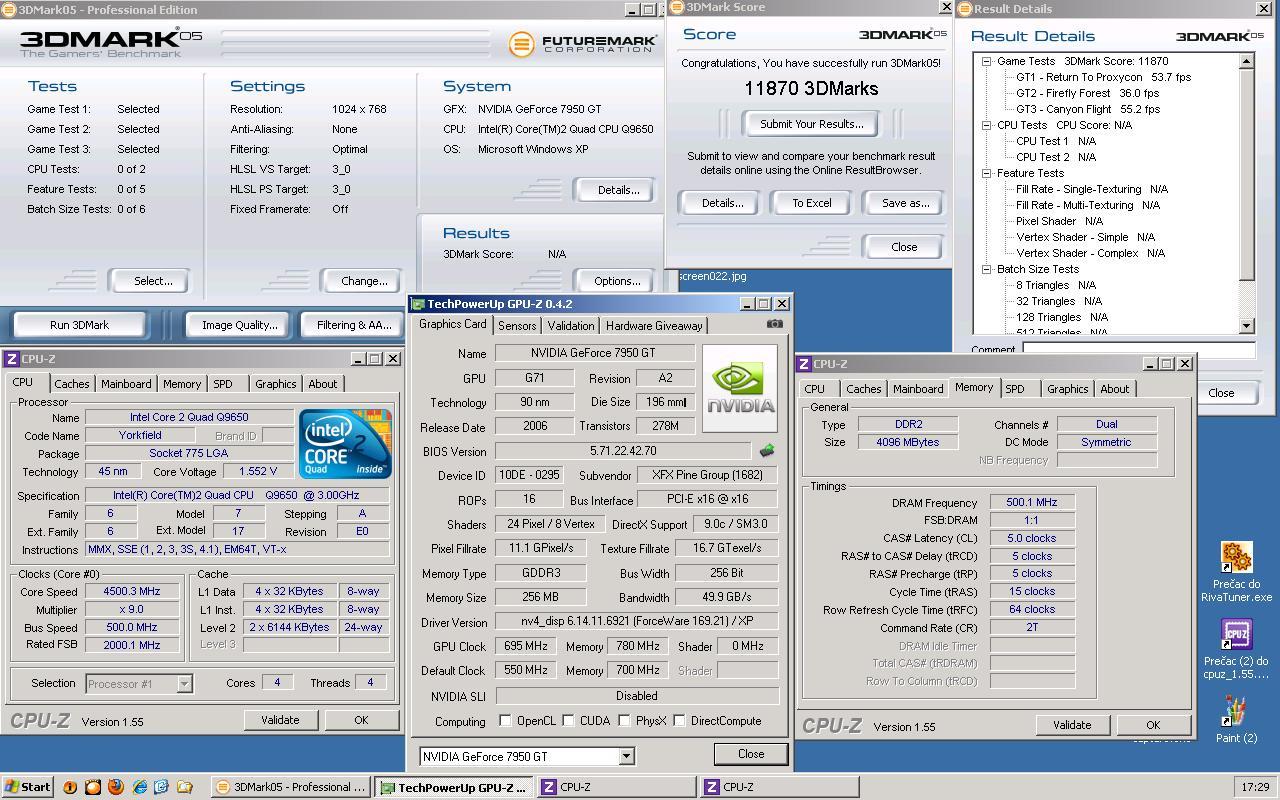Viewport: 1280px width, 800px height.
Task: Switch to the Validation tab in GPU-Z
Action: pyautogui.click(x=571, y=326)
